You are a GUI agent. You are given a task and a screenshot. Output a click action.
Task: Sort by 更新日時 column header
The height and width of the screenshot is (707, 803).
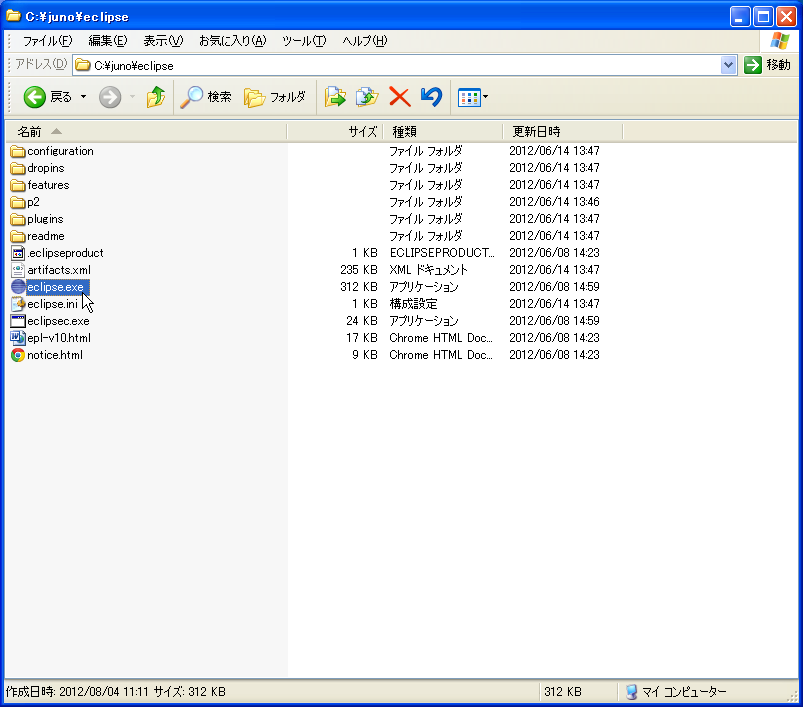pyautogui.click(x=562, y=132)
